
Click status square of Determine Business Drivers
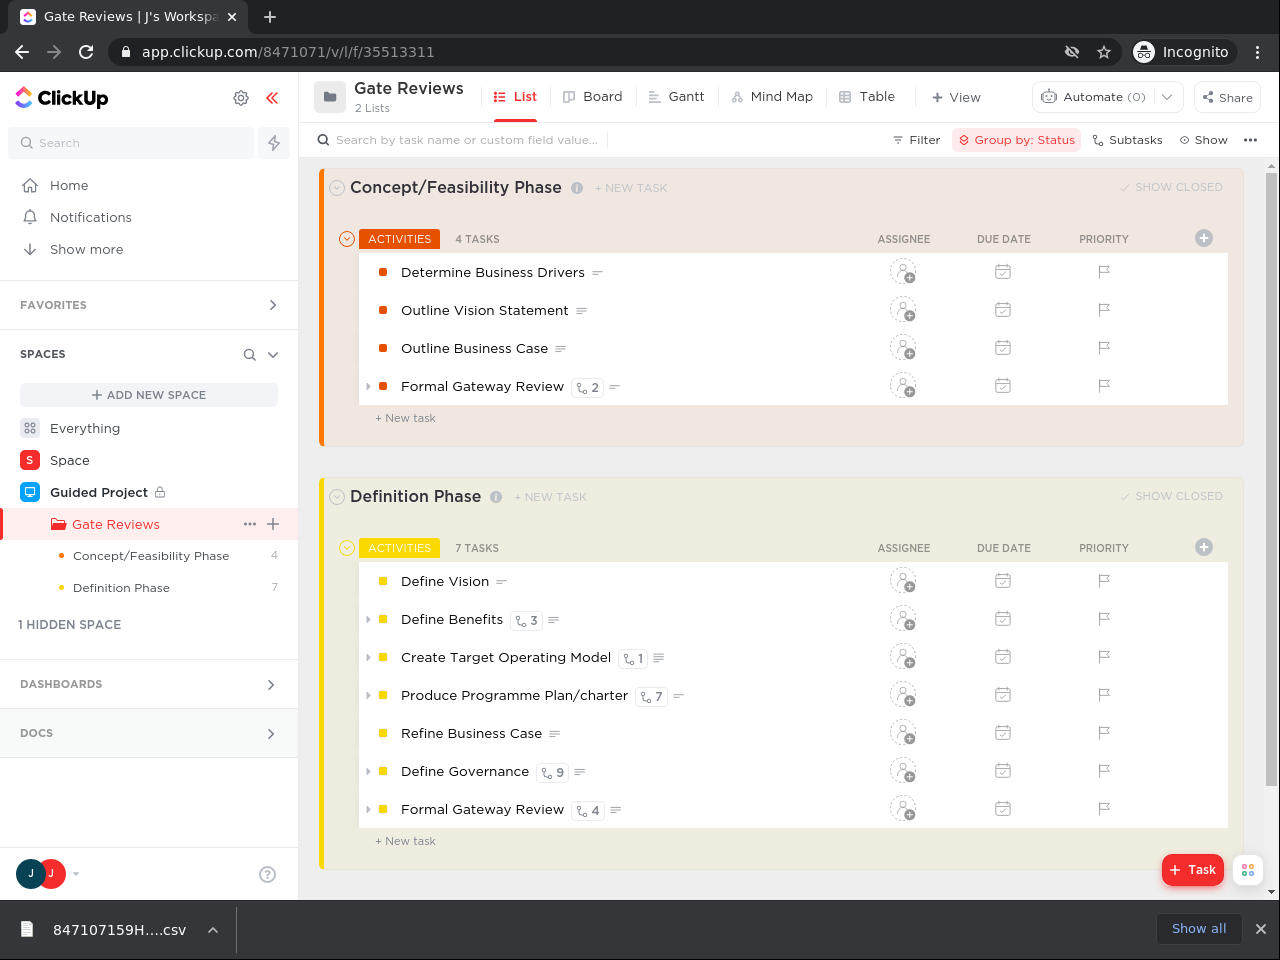click(x=383, y=272)
